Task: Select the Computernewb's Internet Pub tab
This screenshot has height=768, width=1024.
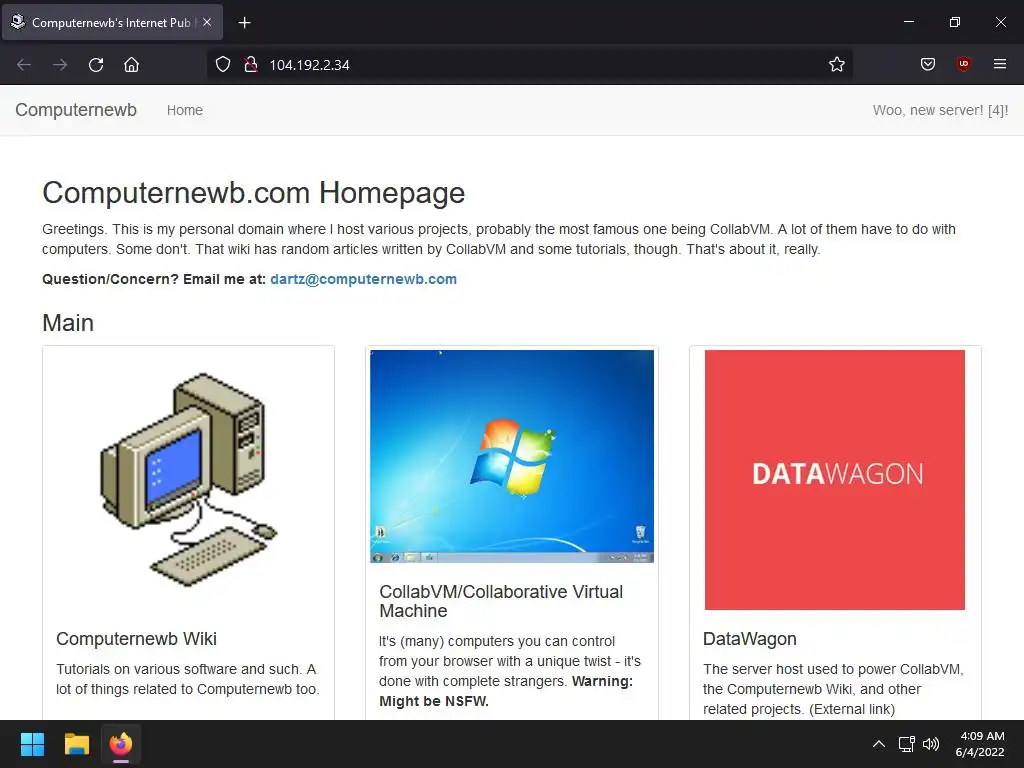Action: coord(112,22)
